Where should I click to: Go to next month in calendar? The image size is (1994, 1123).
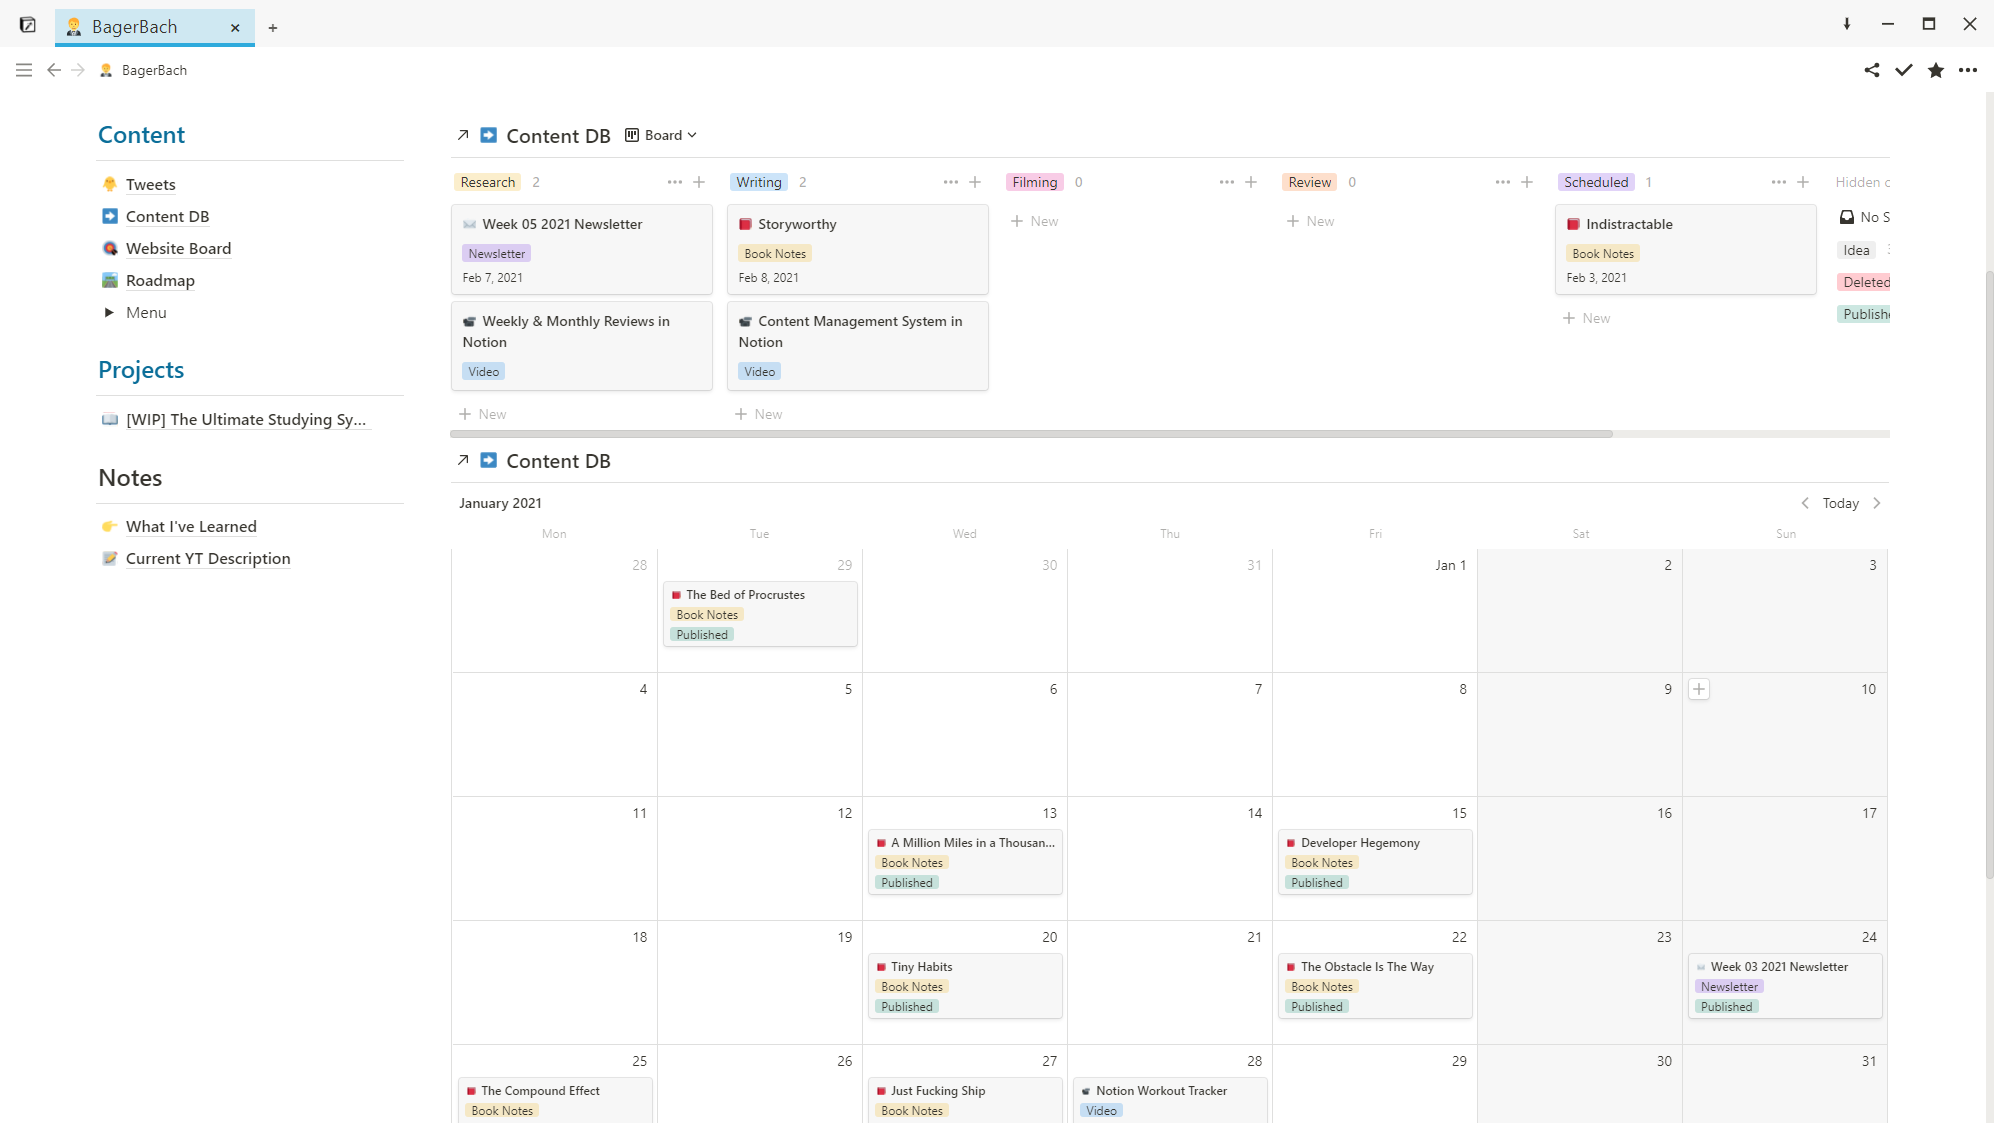click(1877, 503)
